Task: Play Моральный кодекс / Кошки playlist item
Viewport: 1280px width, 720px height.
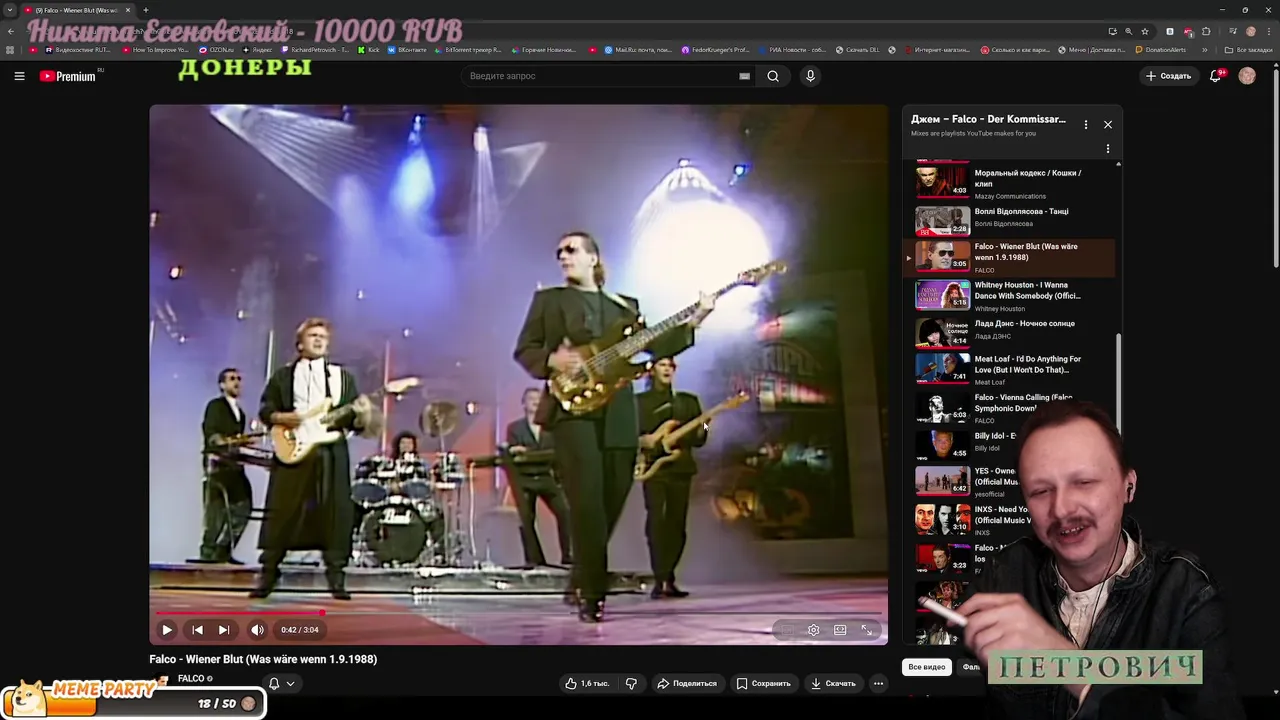Action: coord(1010,183)
